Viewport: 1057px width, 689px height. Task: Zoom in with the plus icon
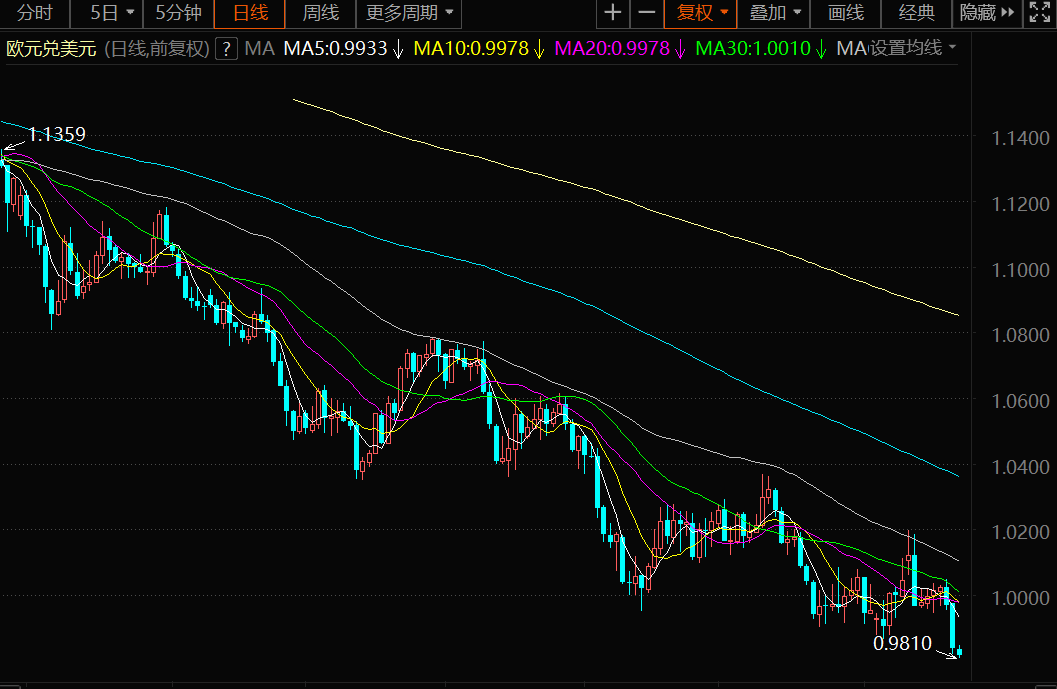(613, 13)
